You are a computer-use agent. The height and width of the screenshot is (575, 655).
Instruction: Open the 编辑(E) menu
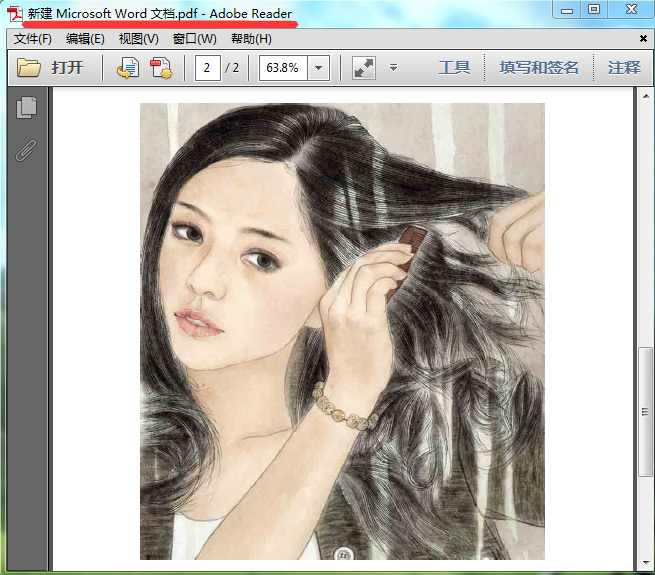(85, 39)
